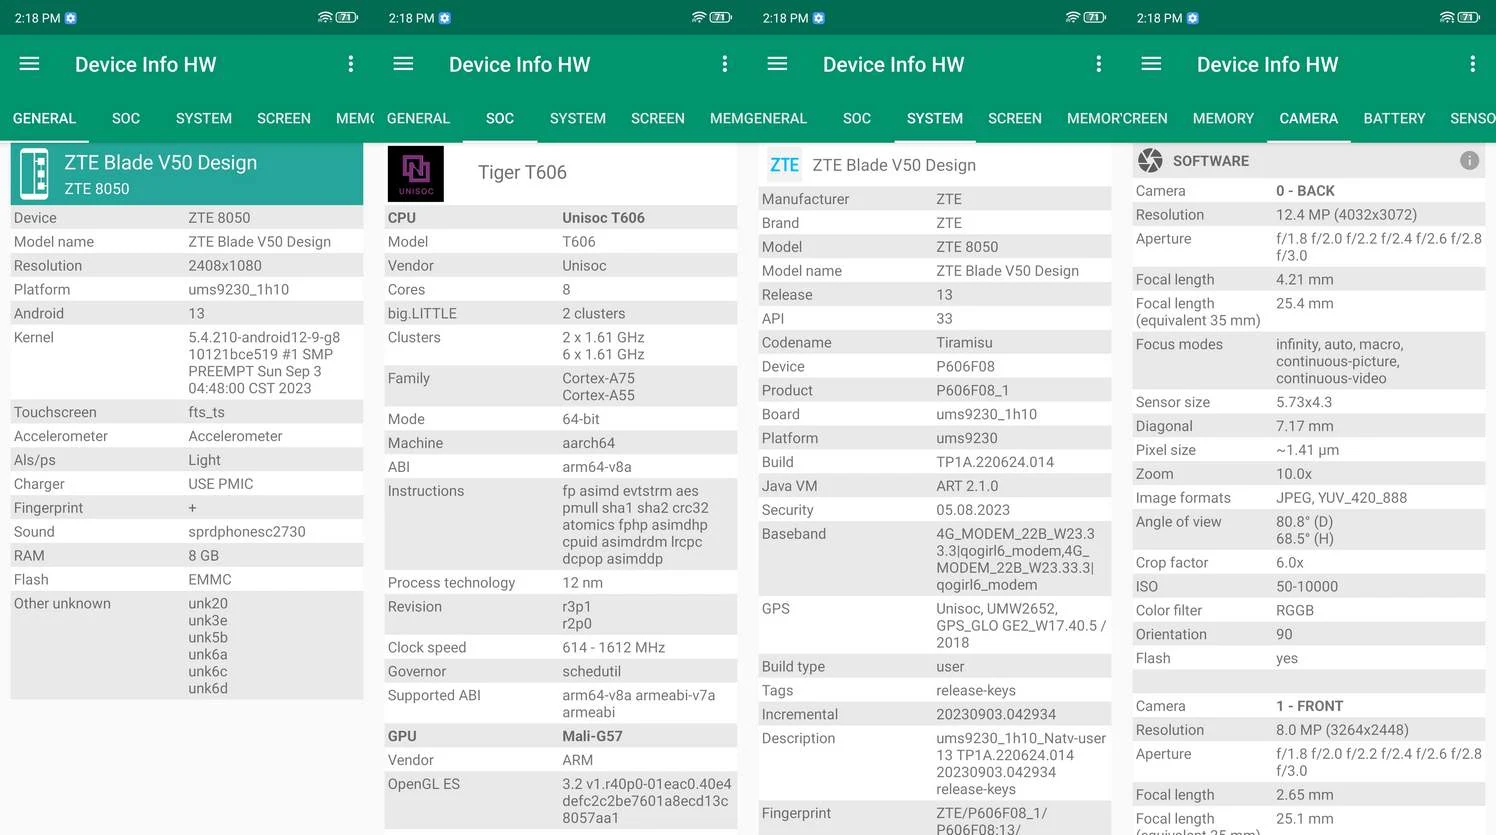Open SCREEN tab in third screen
This screenshot has width=1496, height=835.
(1015, 118)
